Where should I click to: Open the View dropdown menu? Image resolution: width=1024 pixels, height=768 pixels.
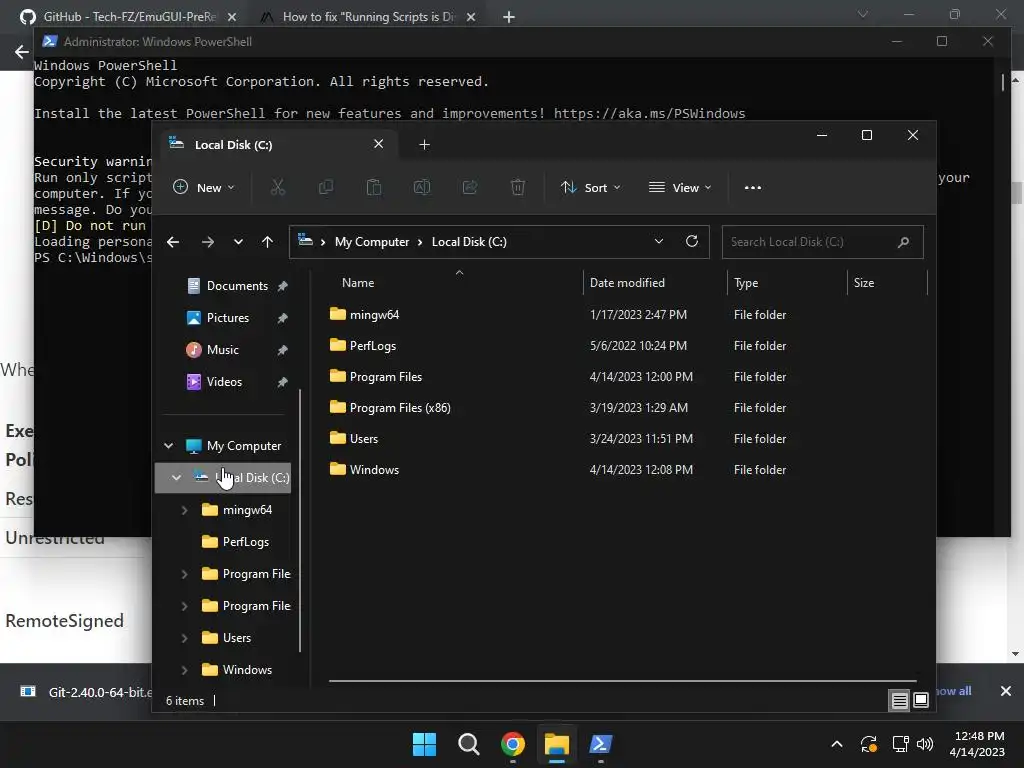(x=680, y=187)
